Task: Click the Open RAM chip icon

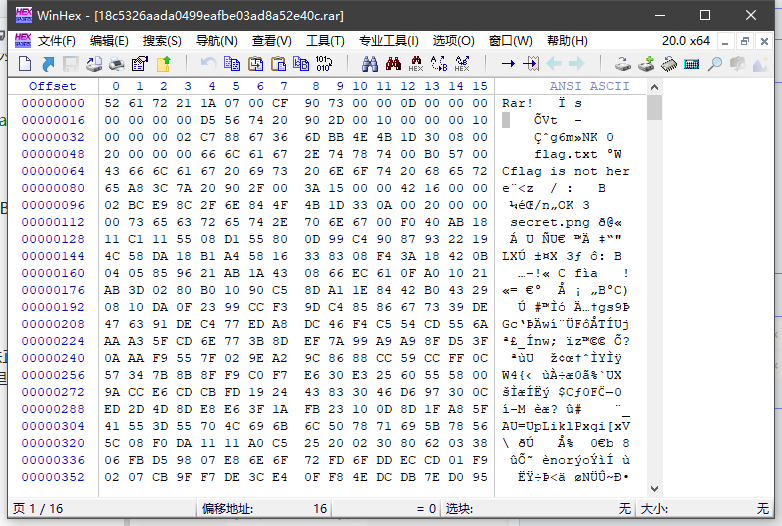Action: point(669,64)
